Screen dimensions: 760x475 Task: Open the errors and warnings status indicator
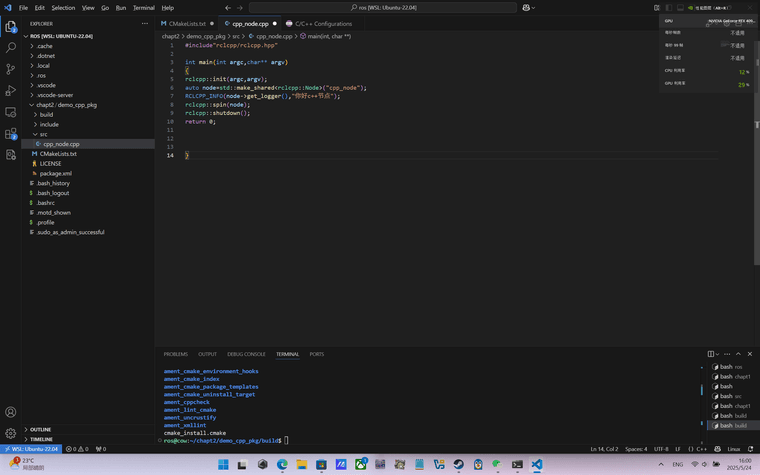point(79,449)
